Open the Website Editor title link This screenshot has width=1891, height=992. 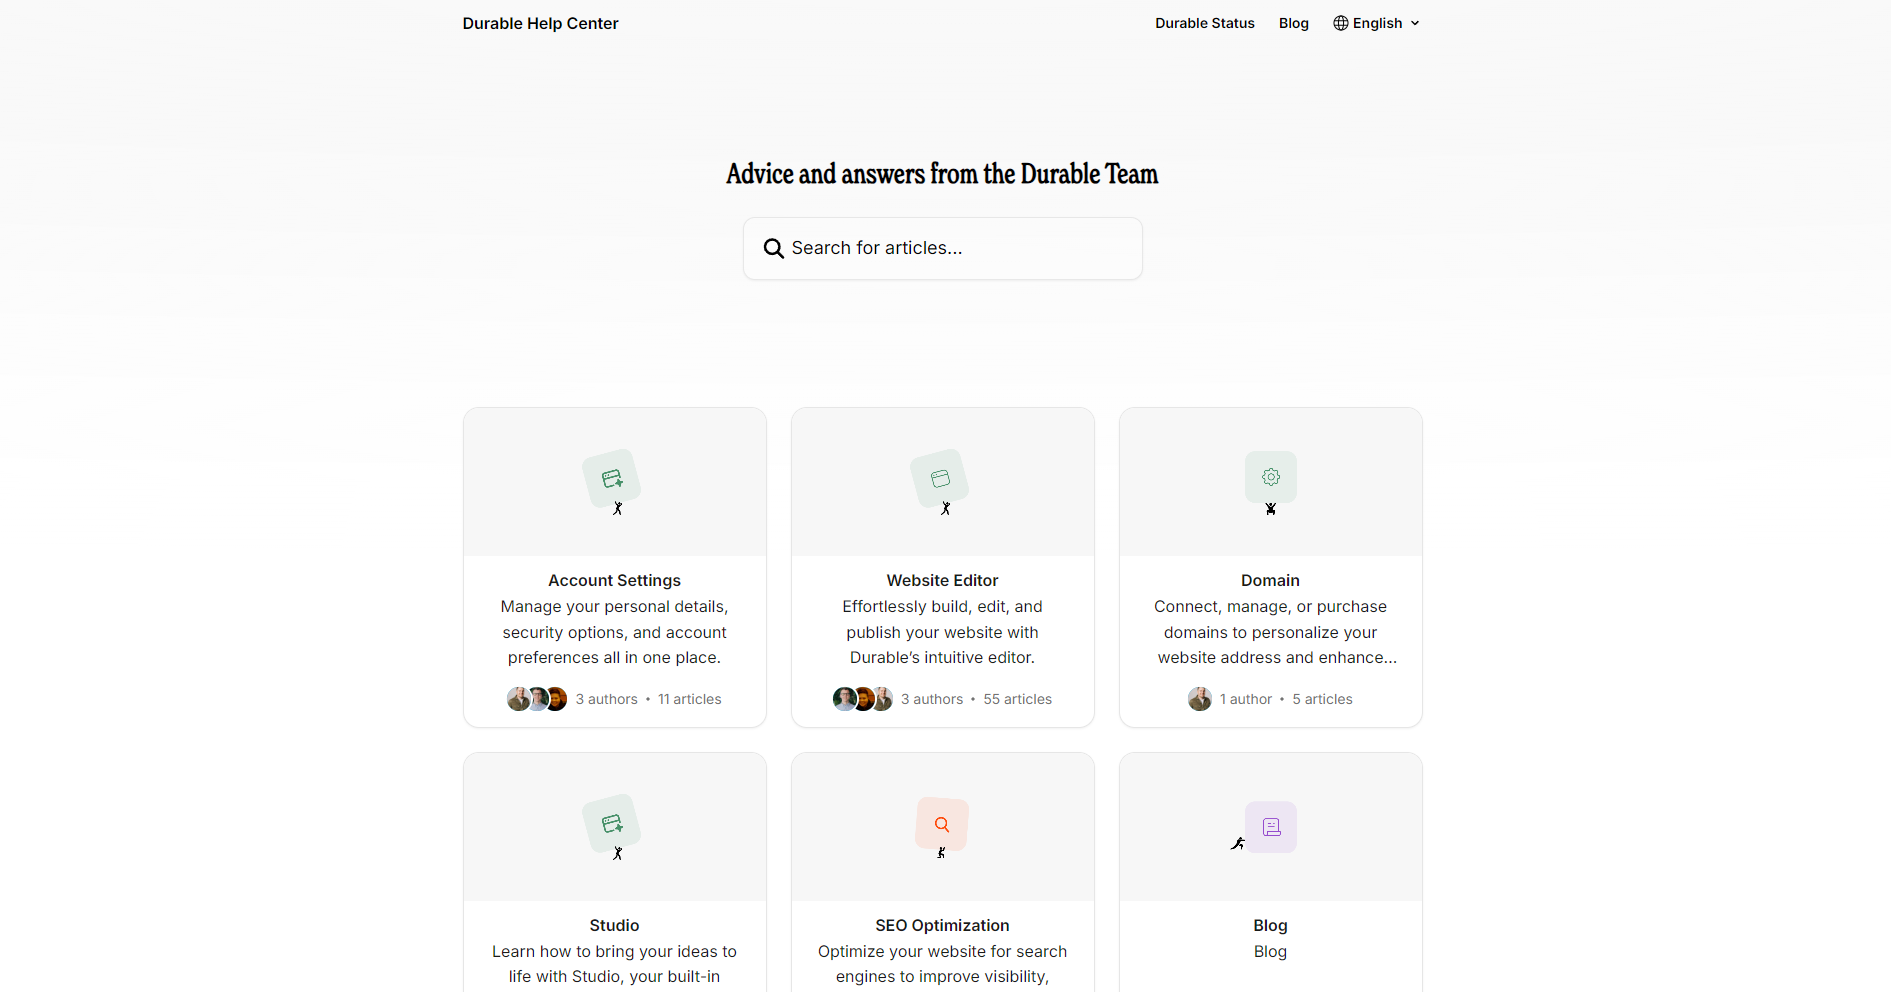tap(942, 580)
